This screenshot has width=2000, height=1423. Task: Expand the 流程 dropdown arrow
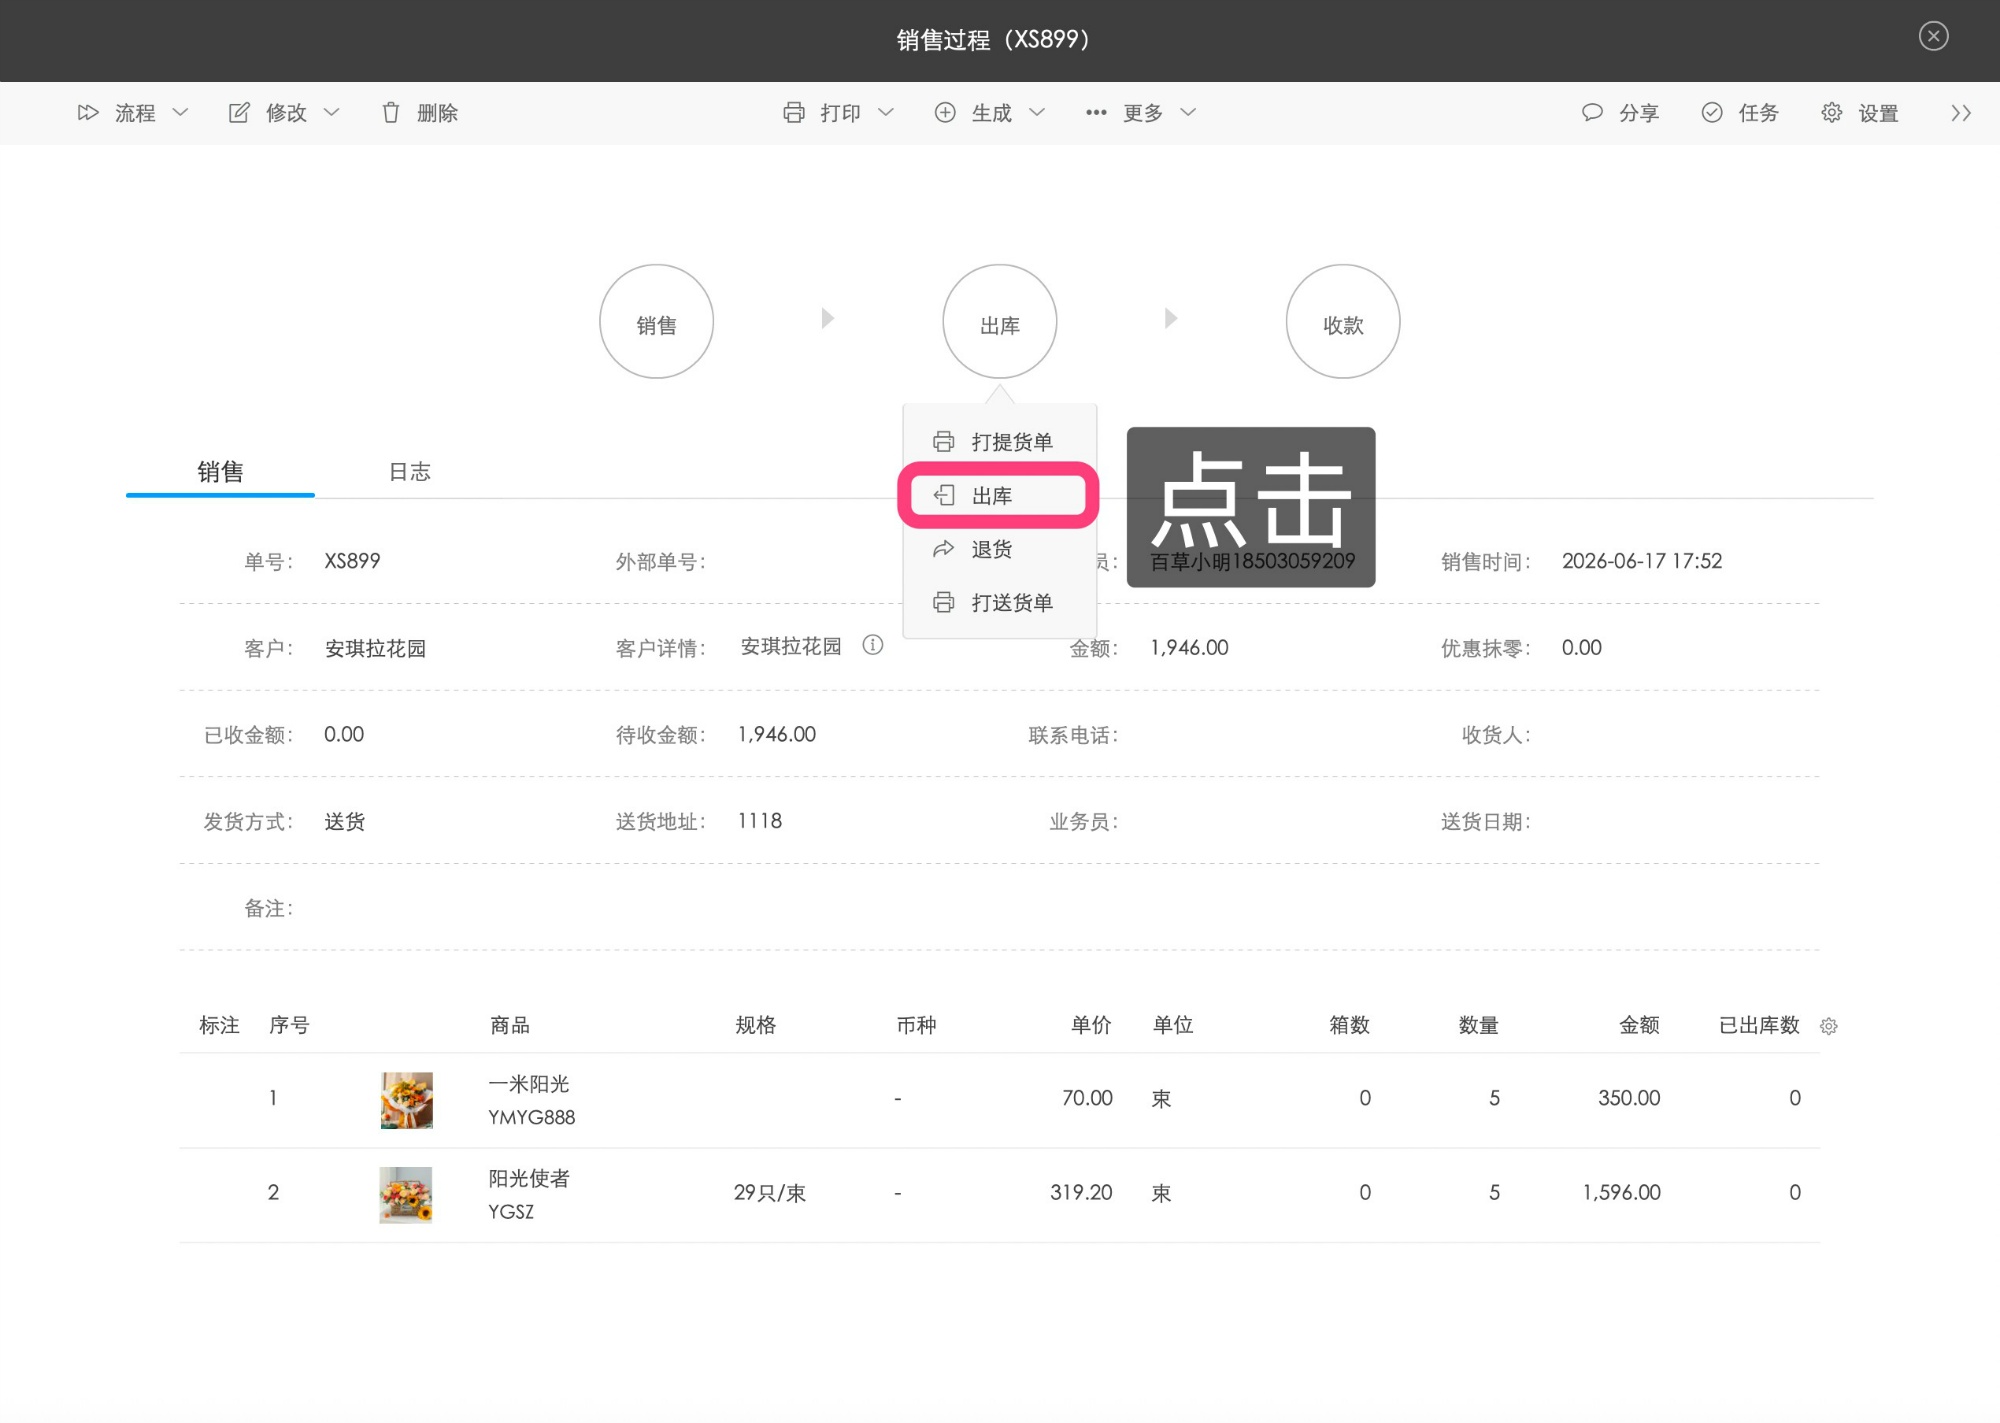[x=181, y=113]
